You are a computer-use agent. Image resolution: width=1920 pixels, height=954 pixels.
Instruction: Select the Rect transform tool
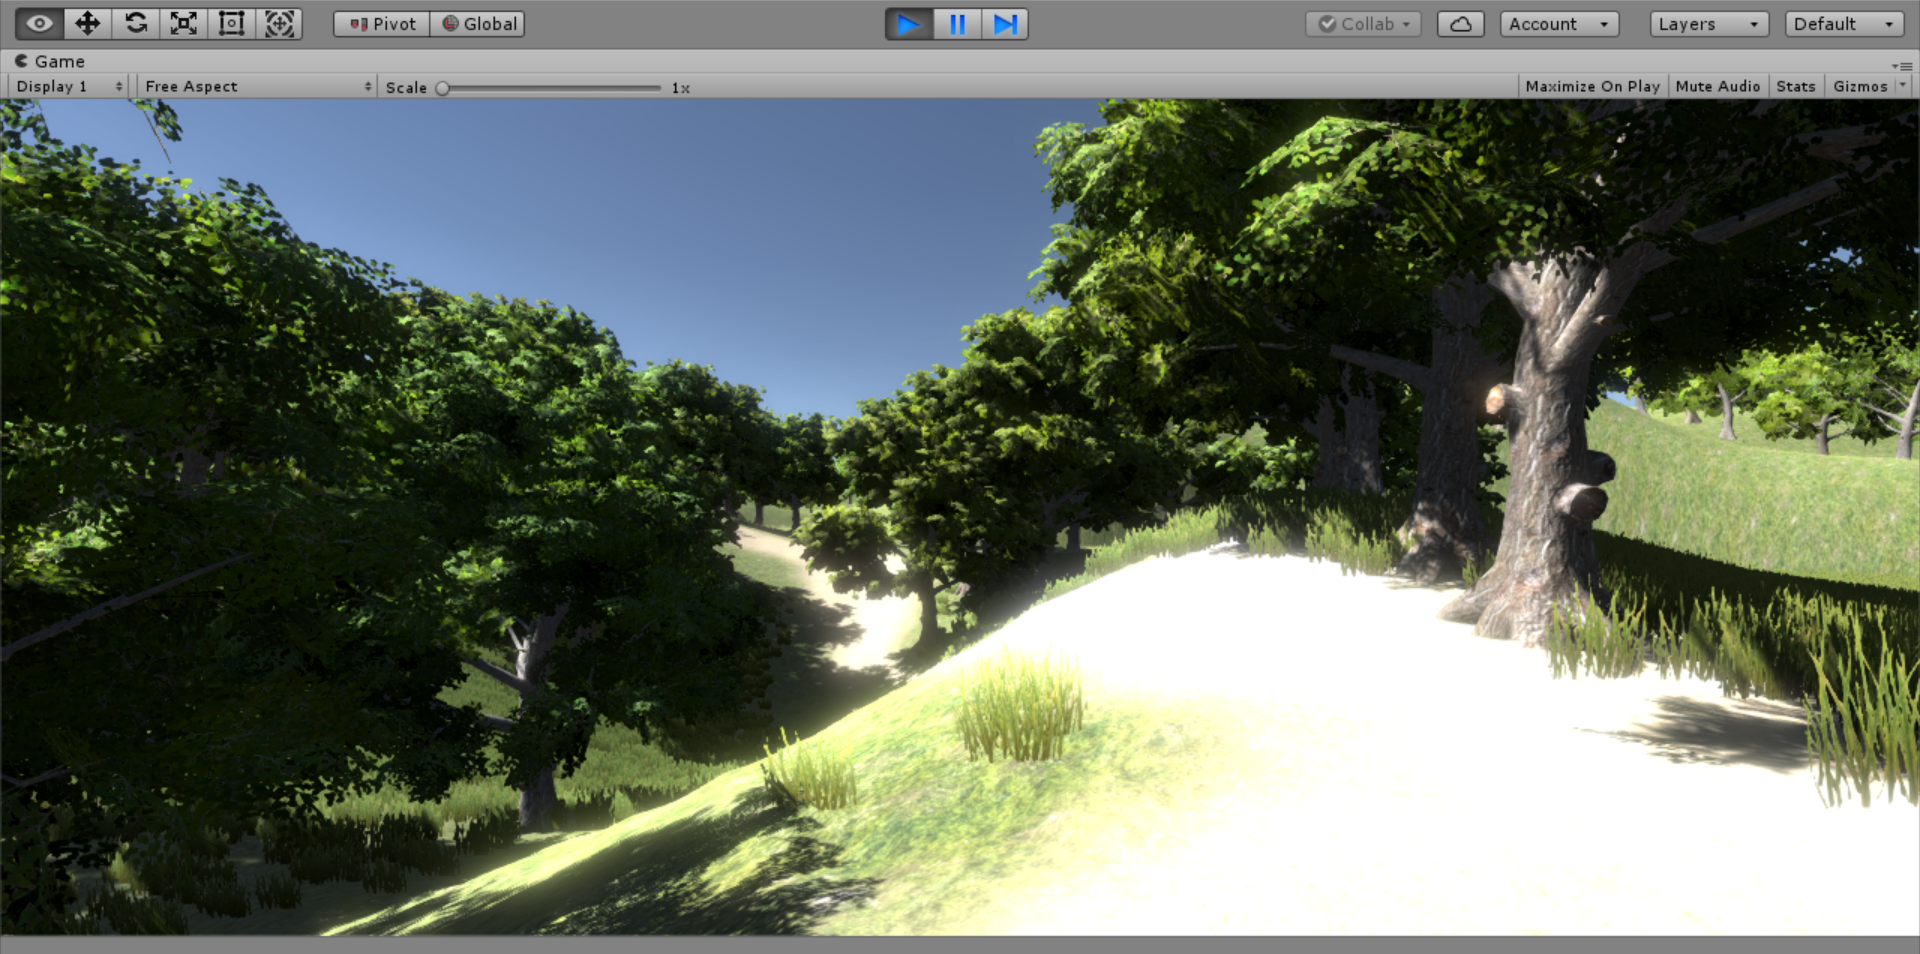point(232,23)
